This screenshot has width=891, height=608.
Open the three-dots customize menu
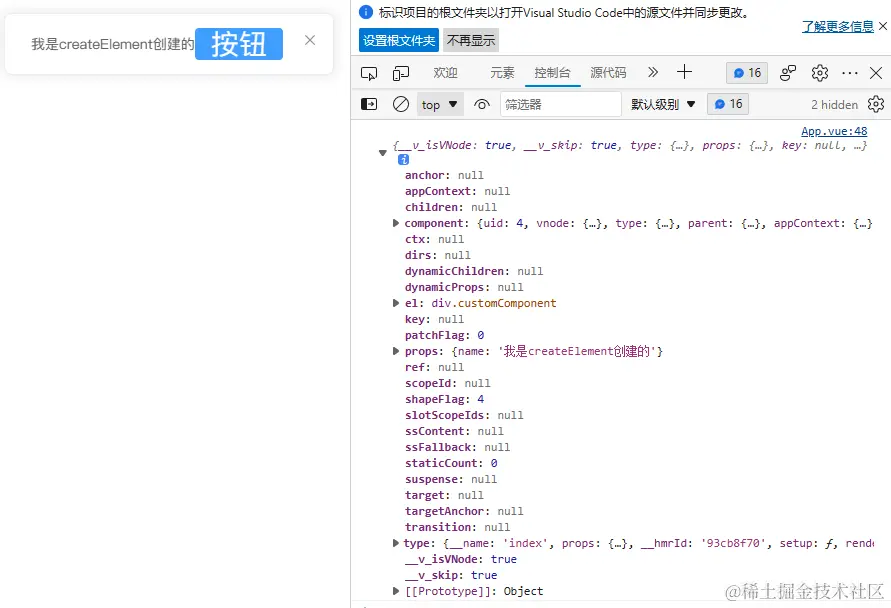(850, 73)
